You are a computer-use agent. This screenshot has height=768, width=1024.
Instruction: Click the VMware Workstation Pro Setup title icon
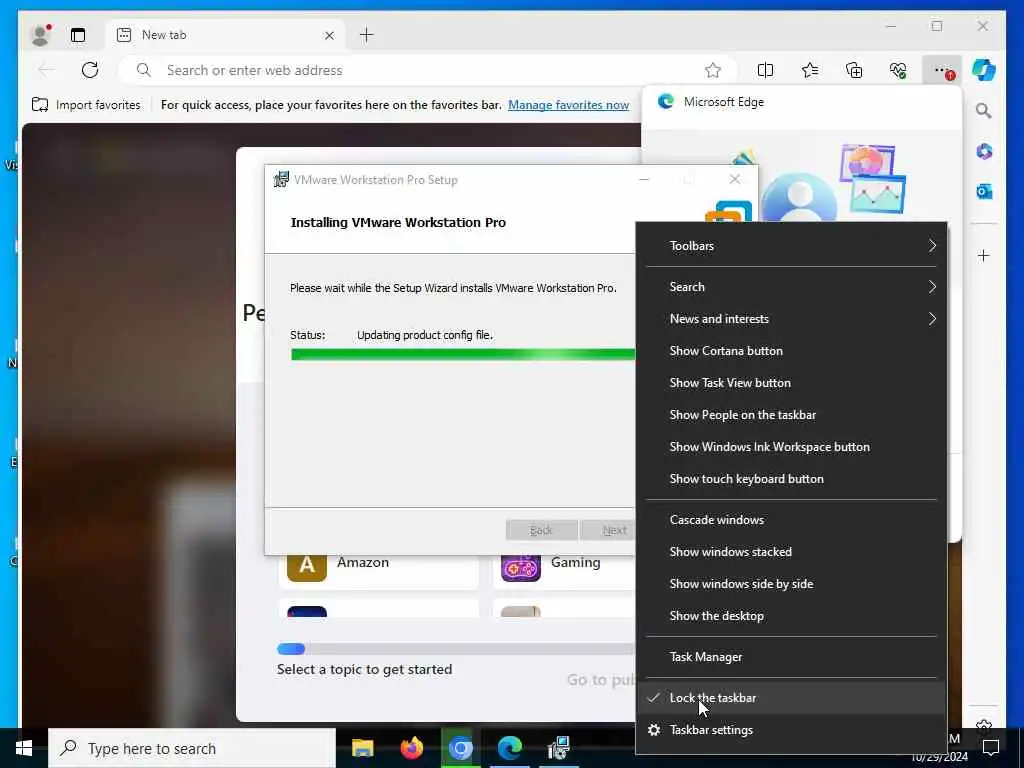tap(281, 179)
